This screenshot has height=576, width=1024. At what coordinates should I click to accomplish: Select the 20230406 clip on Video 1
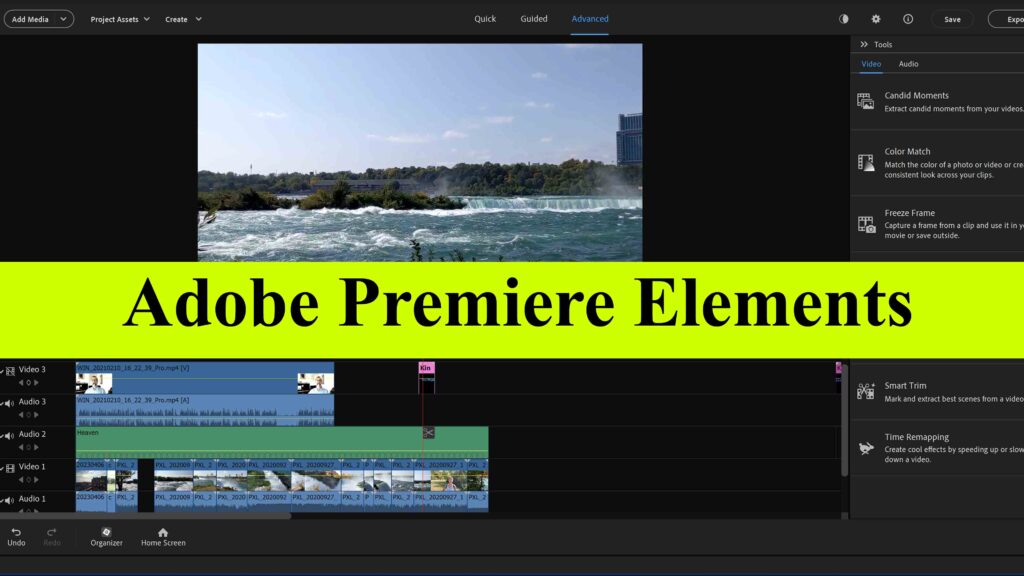(91, 475)
